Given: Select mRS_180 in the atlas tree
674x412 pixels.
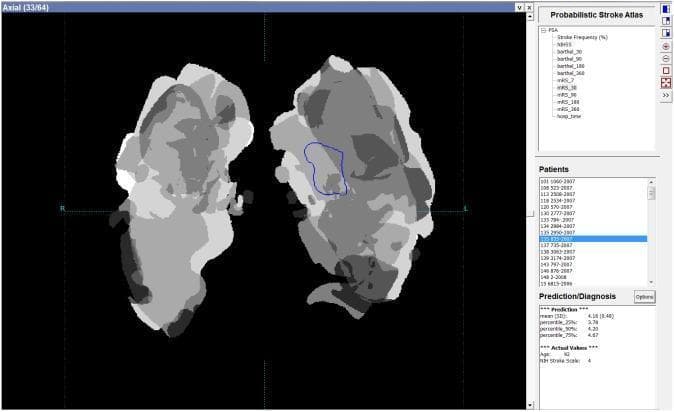Looking at the screenshot, I should (x=568, y=102).
